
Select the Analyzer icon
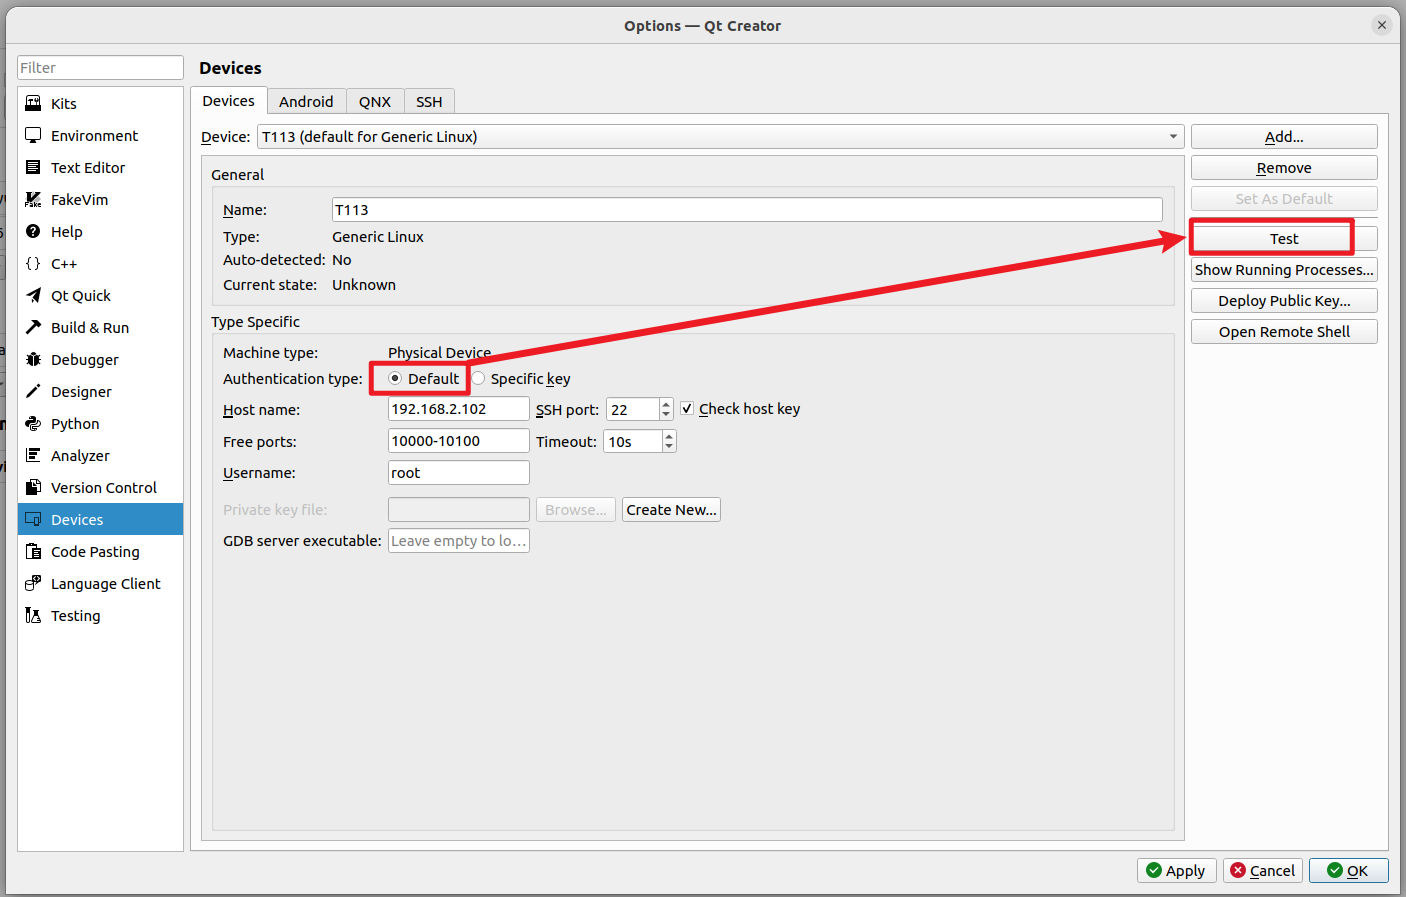(x=33, y=456)
